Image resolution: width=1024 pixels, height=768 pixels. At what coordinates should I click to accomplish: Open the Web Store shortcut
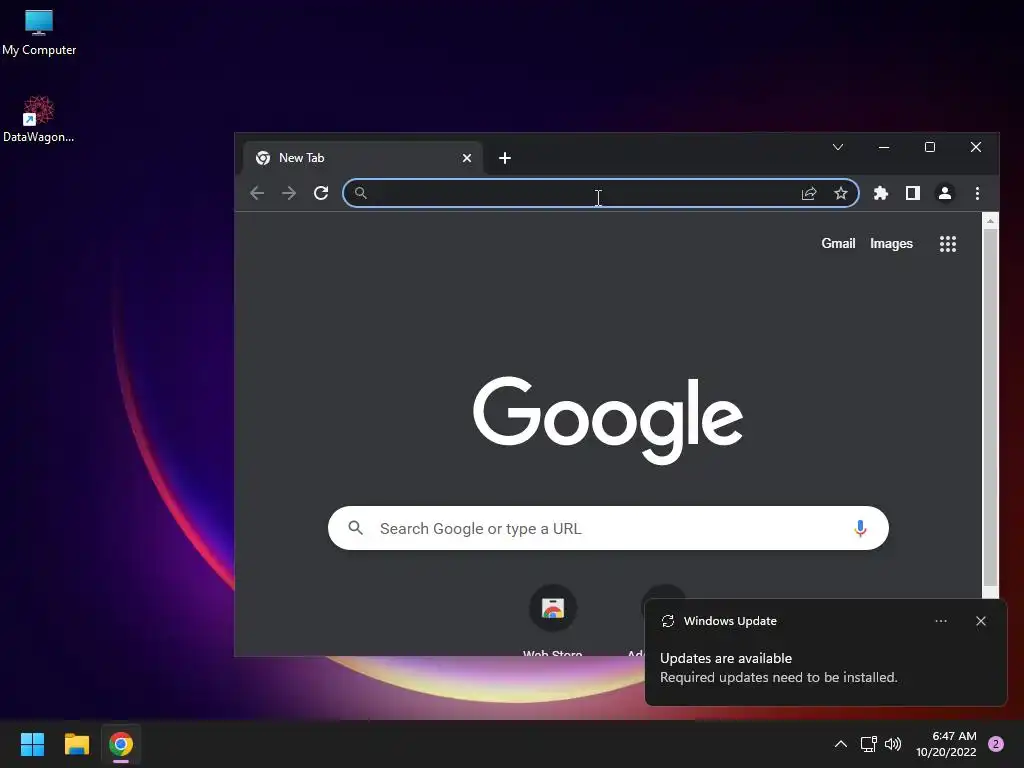coord(552,620)
